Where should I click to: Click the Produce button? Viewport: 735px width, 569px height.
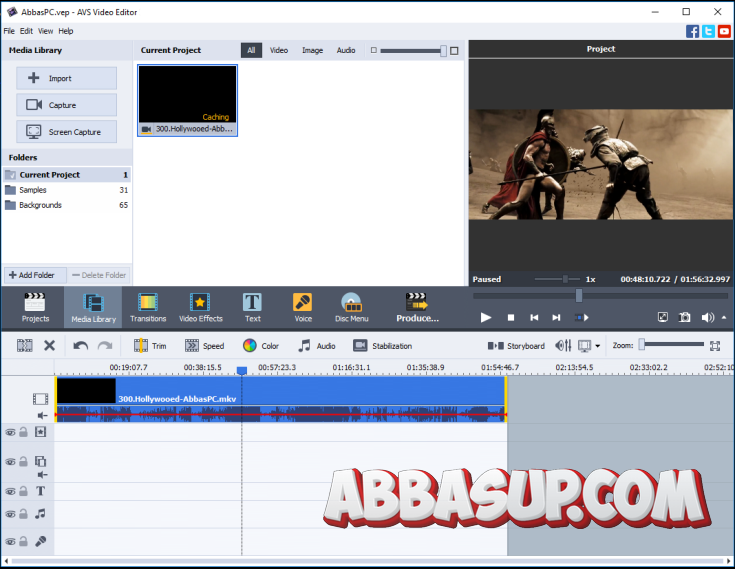(x=417, y=307)
